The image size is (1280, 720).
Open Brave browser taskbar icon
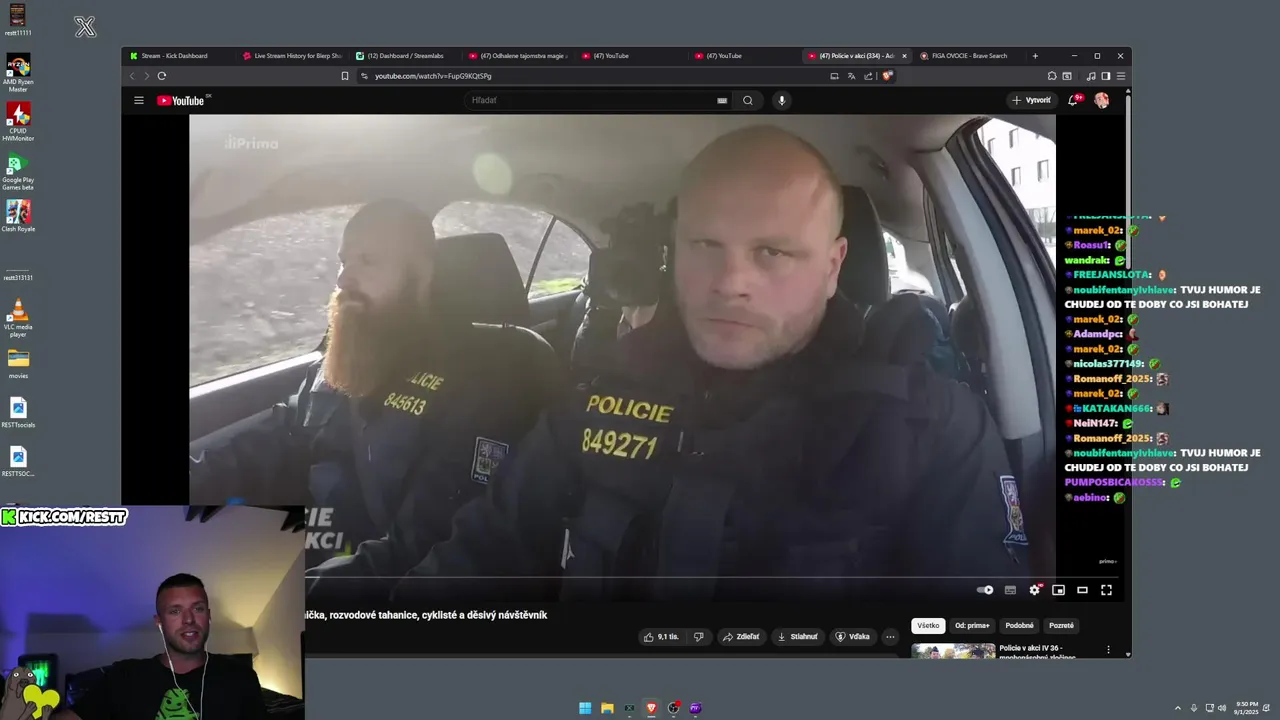point(651,708)
